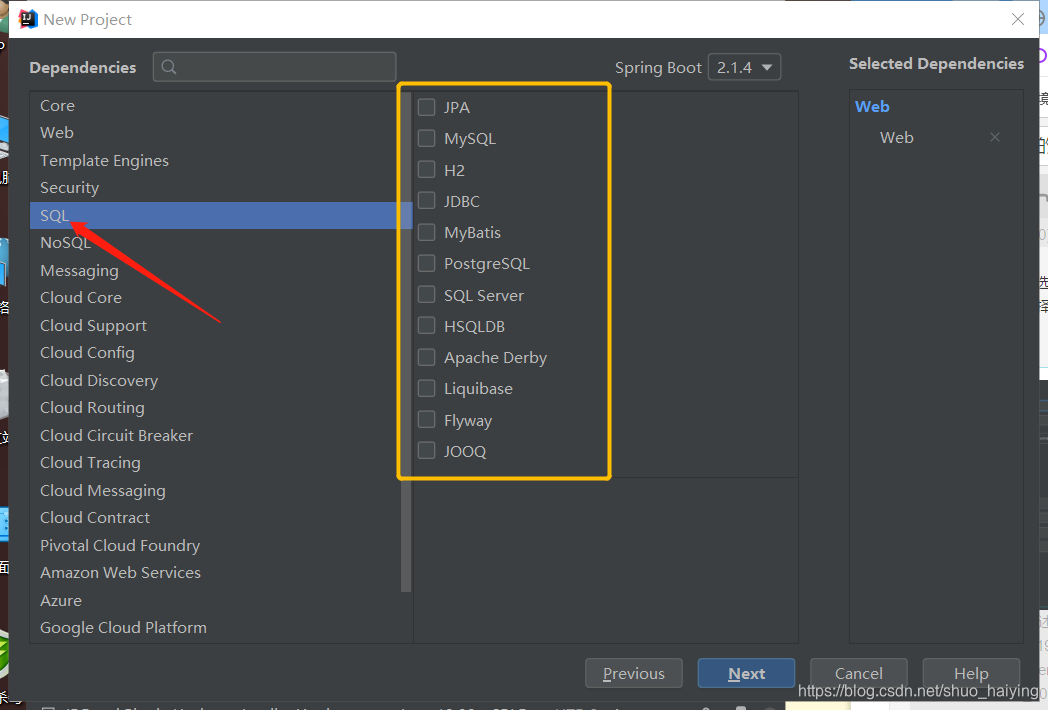Tick the JOOQ checkbox
Screen dimensions: 1048x710
pos(426,451)
